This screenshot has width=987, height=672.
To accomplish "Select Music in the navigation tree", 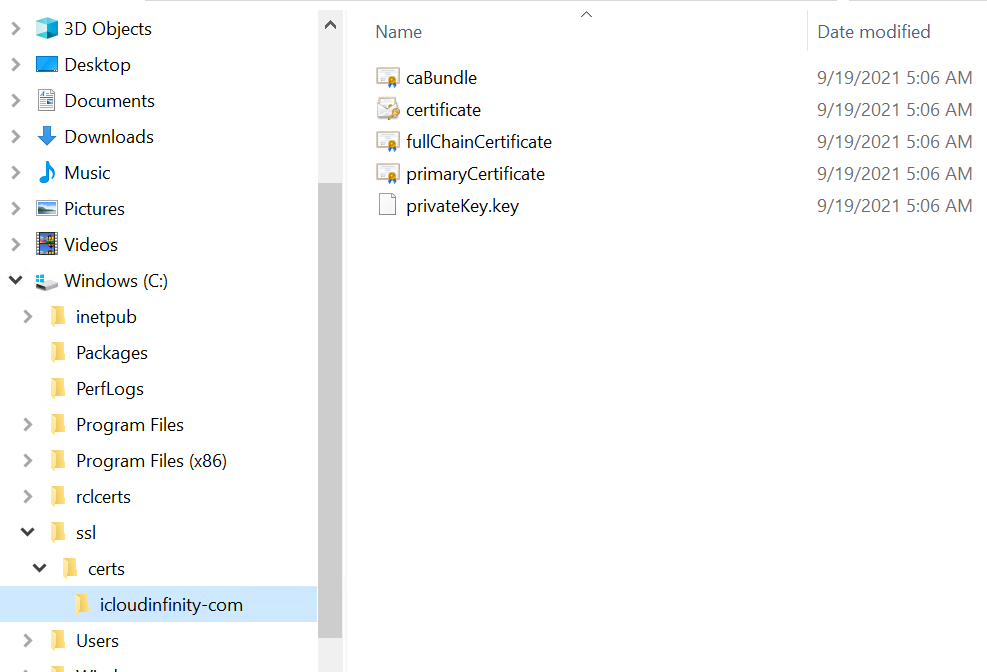I will click(87, 172).
